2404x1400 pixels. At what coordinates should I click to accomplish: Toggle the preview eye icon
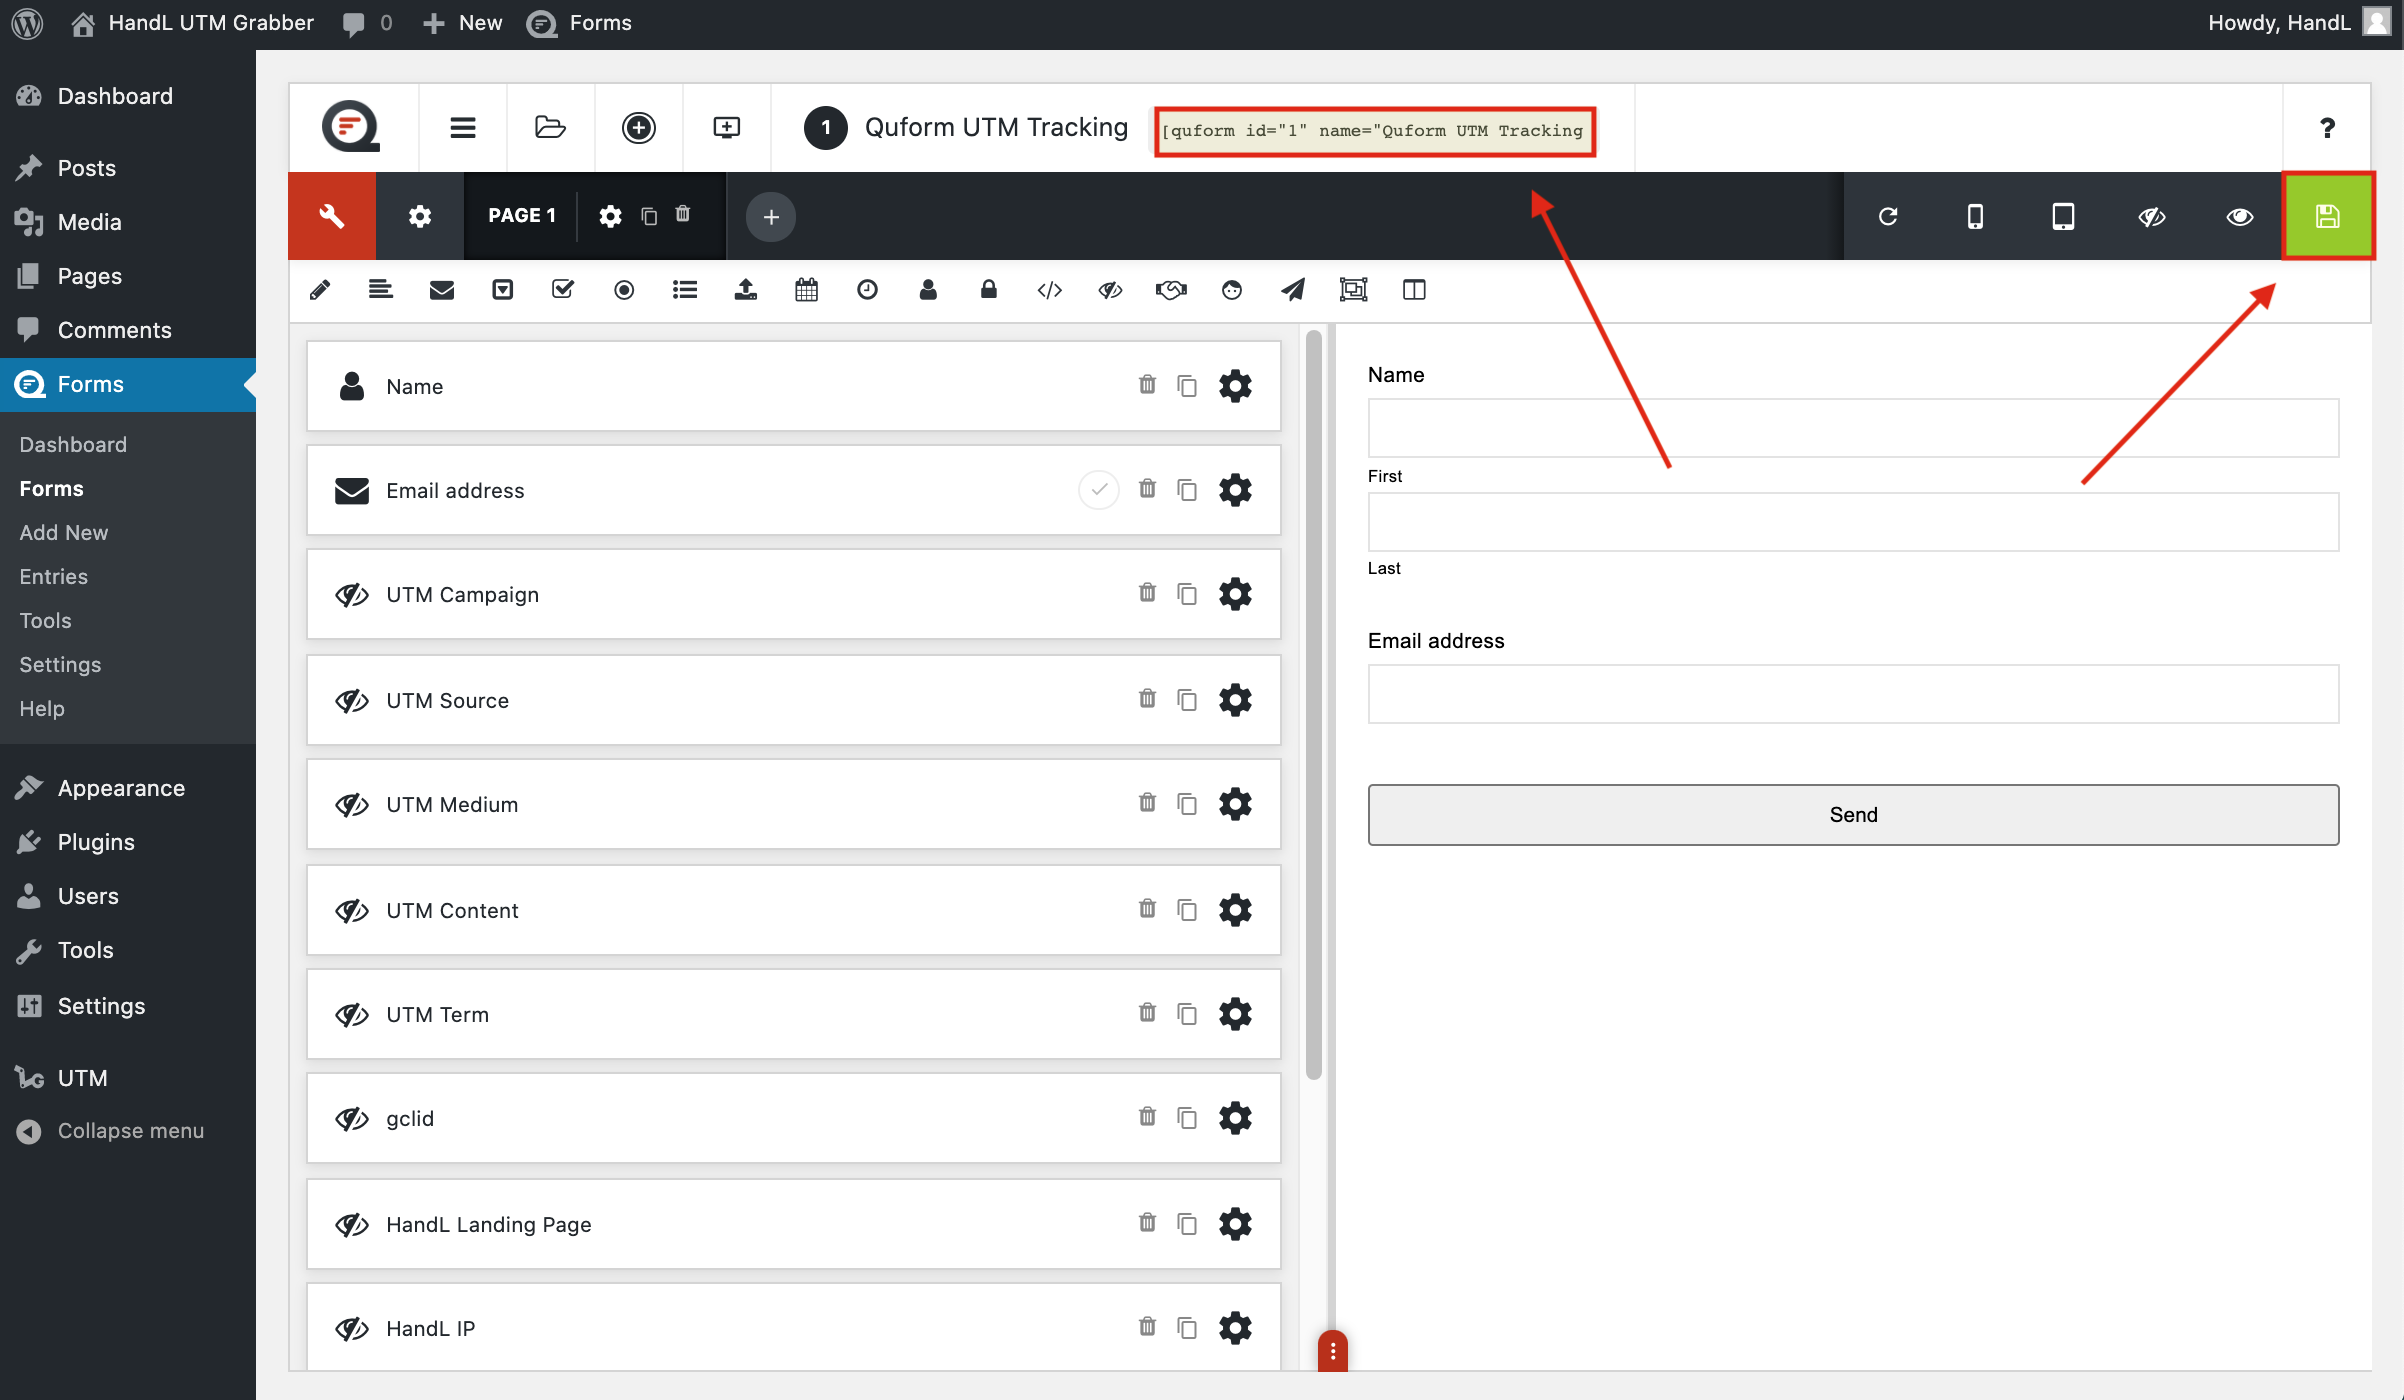pos(2239,216)
